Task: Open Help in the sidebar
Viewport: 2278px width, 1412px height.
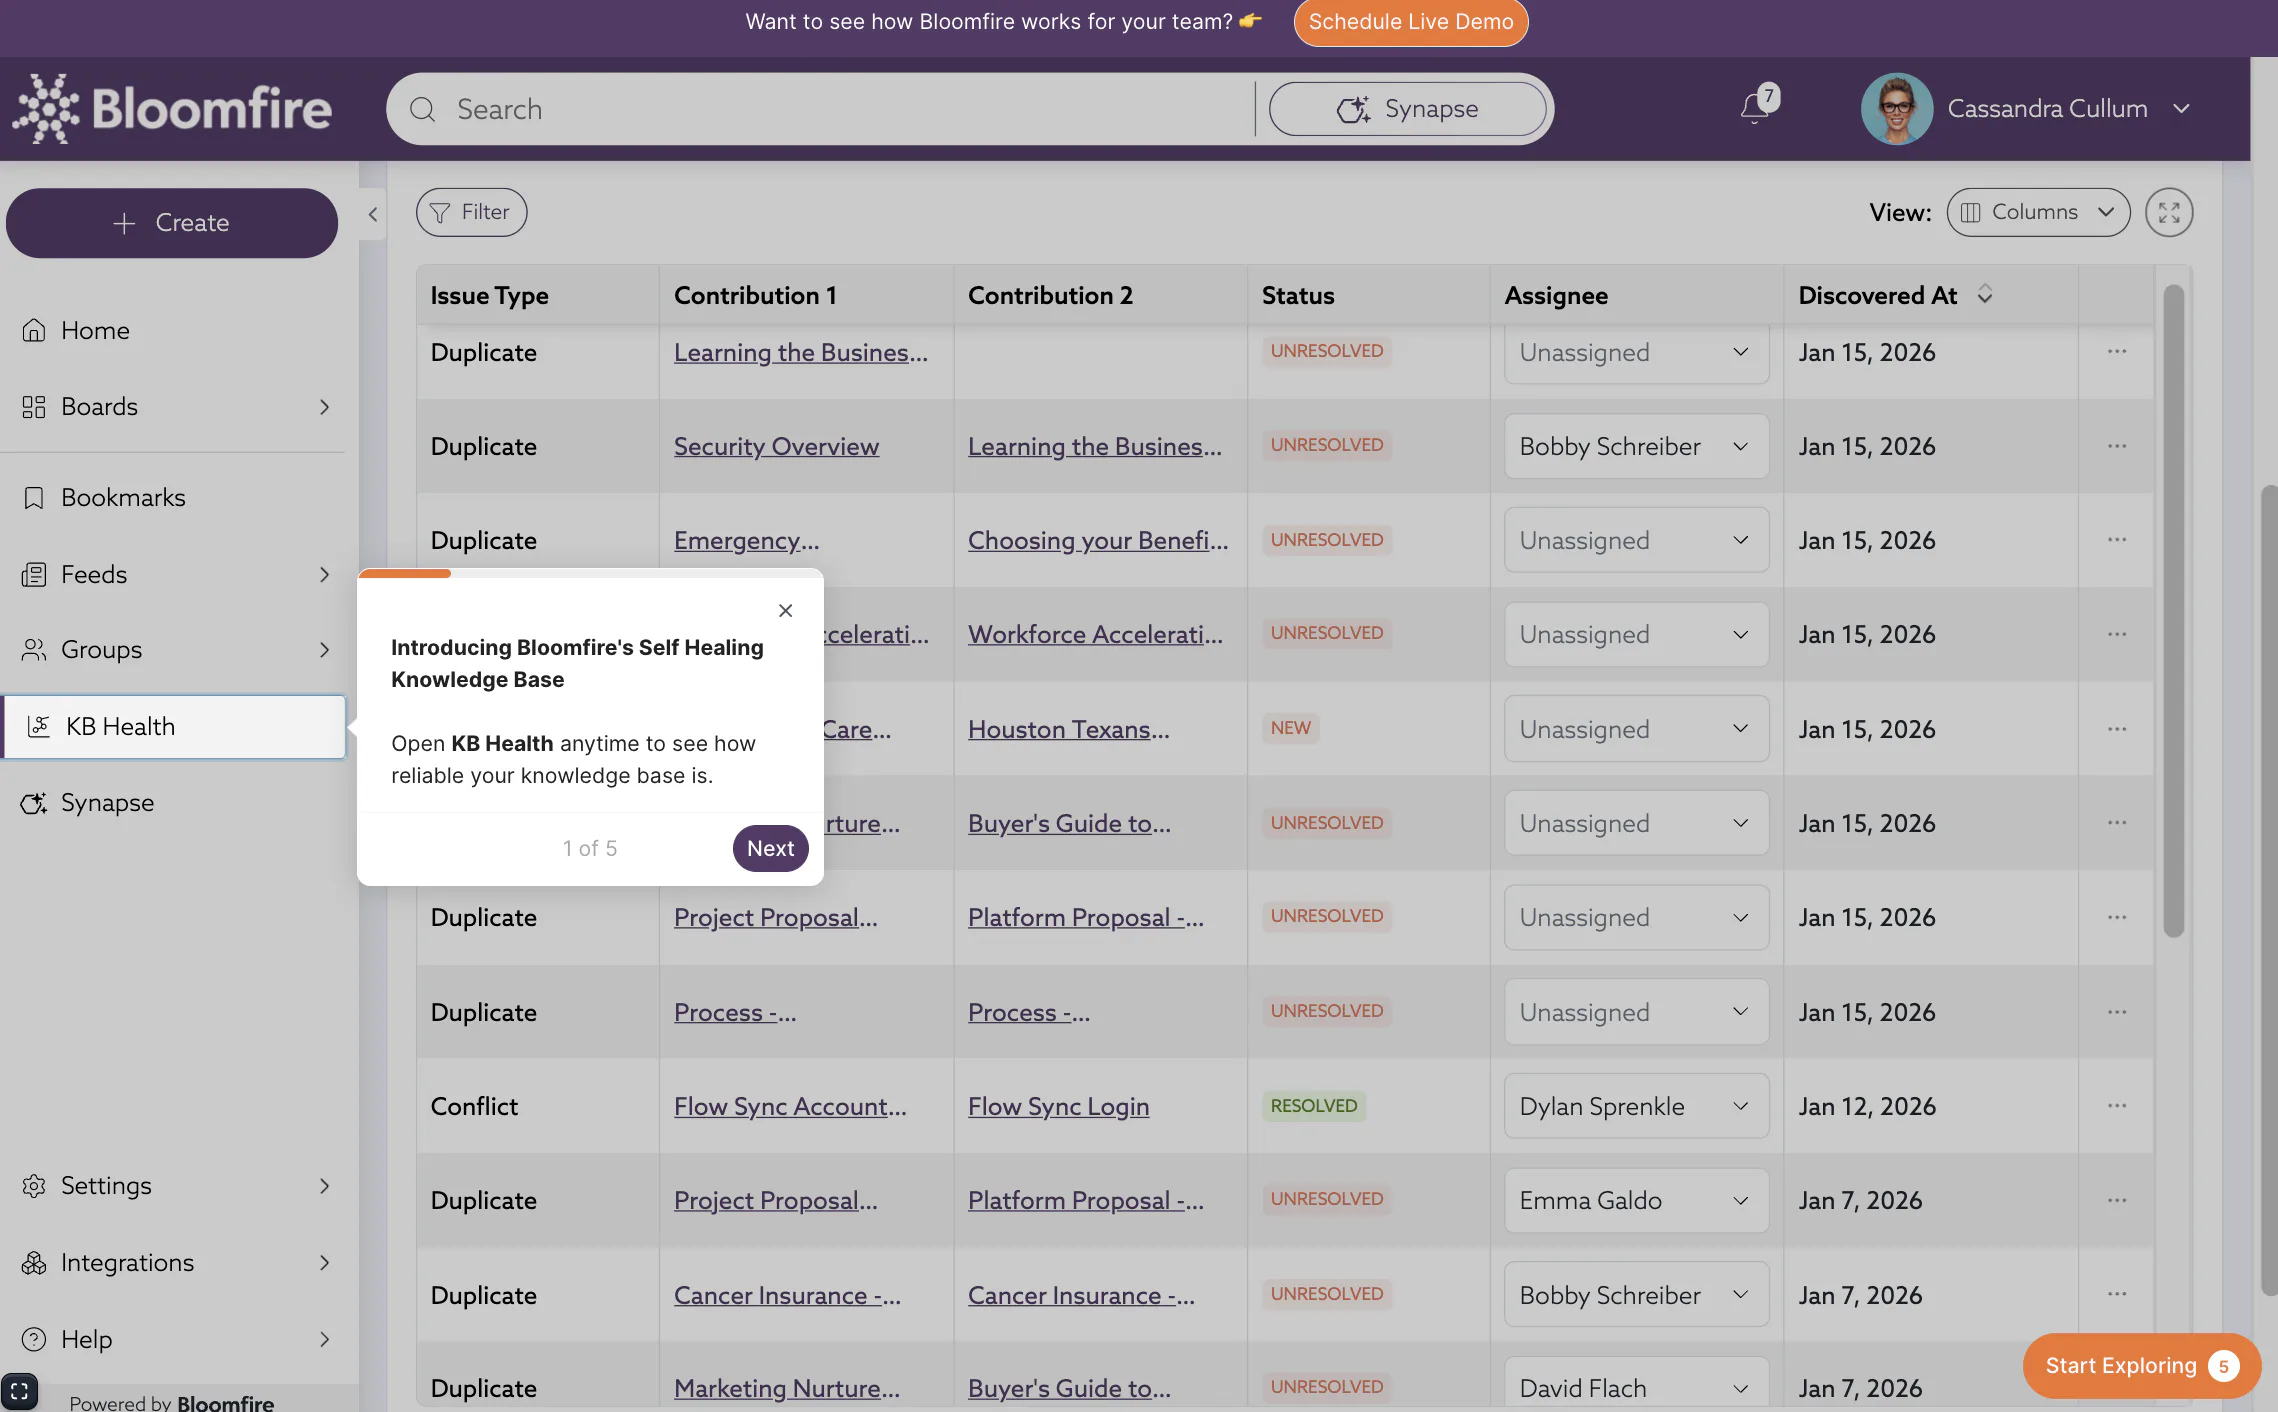Action: (x=86, y=1339)
